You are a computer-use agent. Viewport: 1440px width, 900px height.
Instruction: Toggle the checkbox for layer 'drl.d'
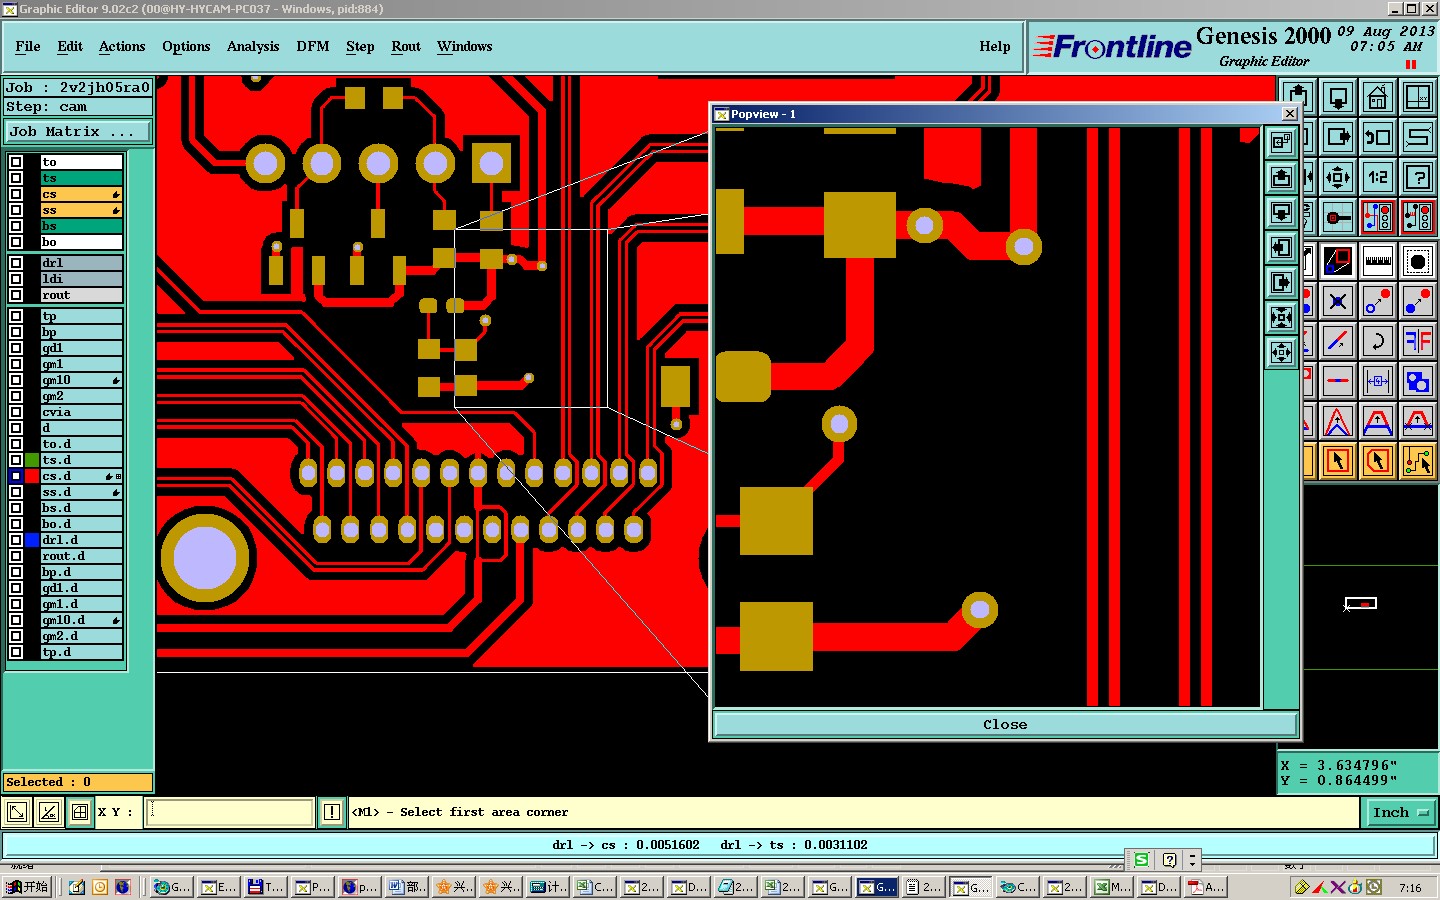pos(16,540)
